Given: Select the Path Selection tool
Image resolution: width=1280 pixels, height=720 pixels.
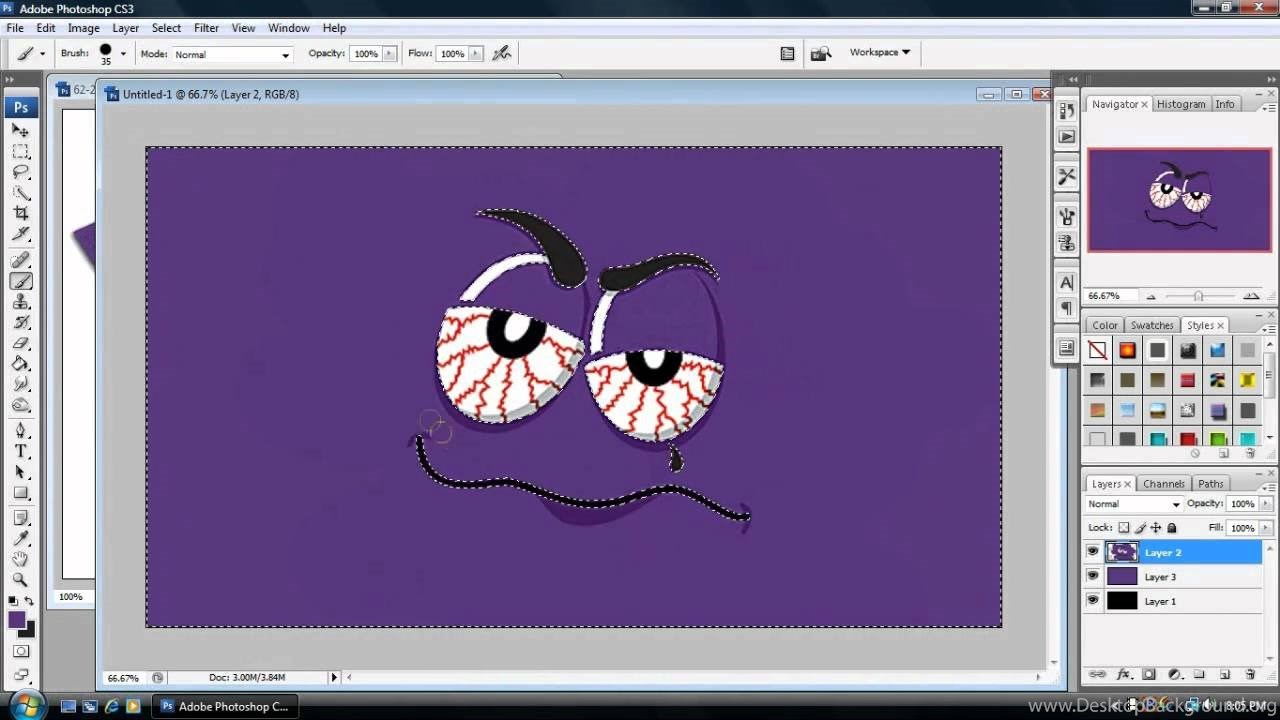Looking at the screenshot, I should click(x=21, y=472).
